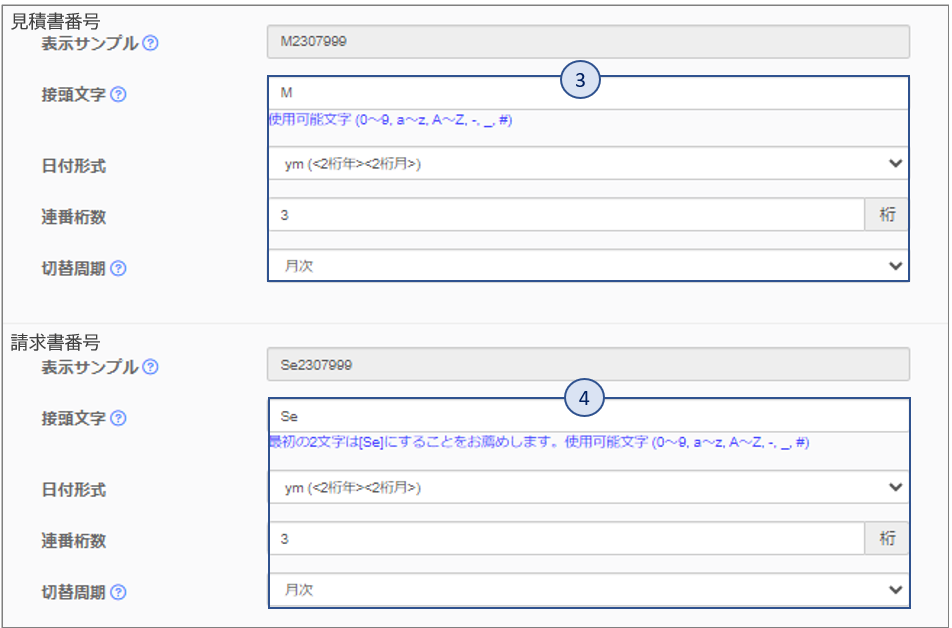Focus 請求書番号 接頭文字 field containing Se
Viewport: 952px width, 628px height.
pyautogui.click(x=588, y=416)
